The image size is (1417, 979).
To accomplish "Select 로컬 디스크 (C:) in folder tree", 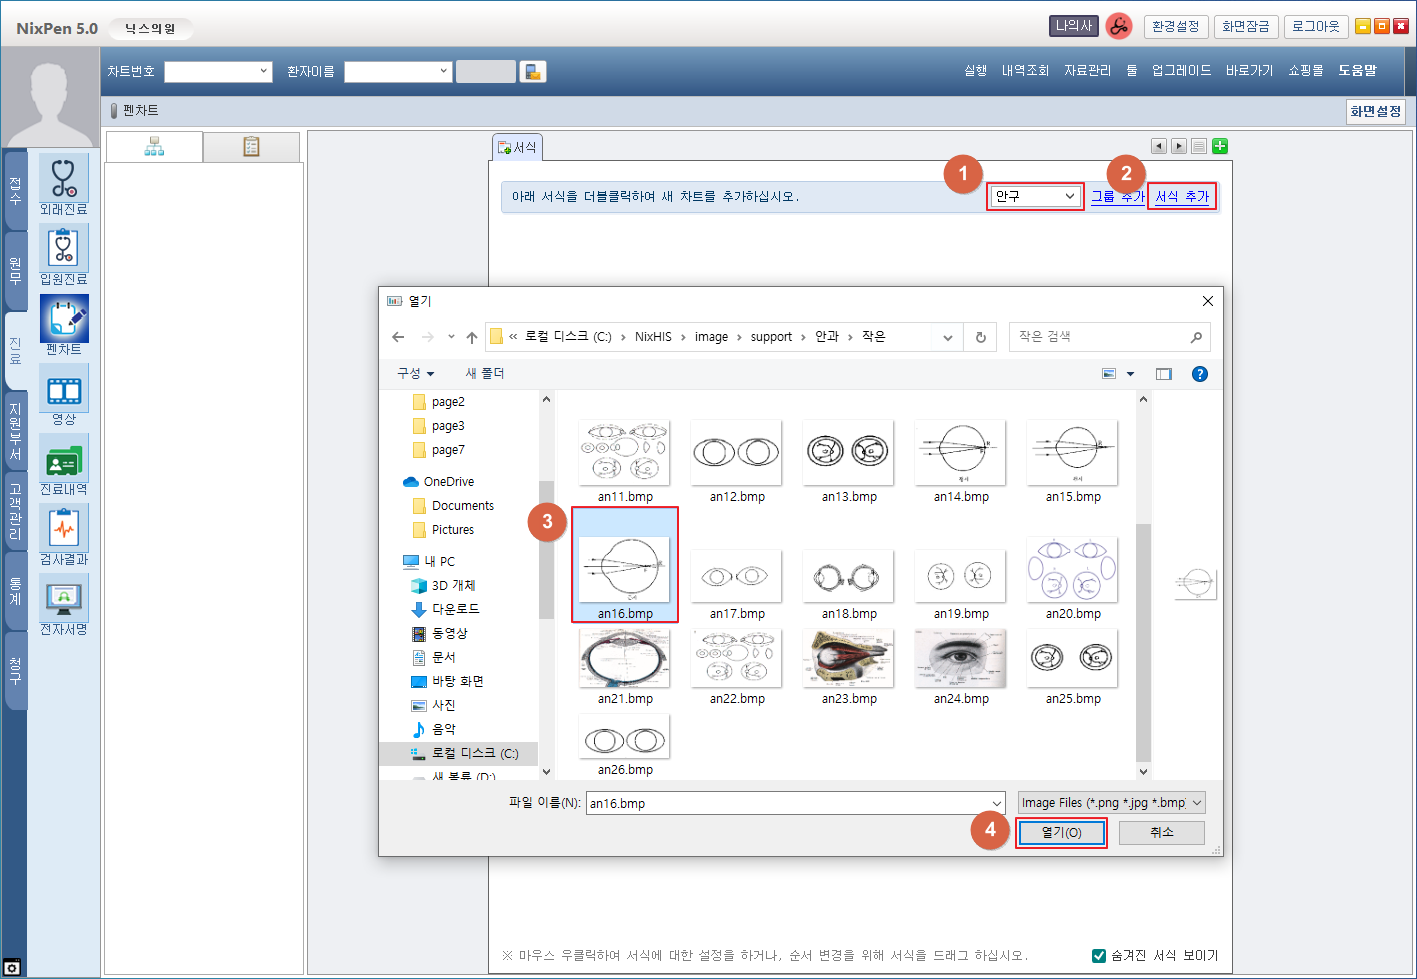I will (x=474, y=753).
